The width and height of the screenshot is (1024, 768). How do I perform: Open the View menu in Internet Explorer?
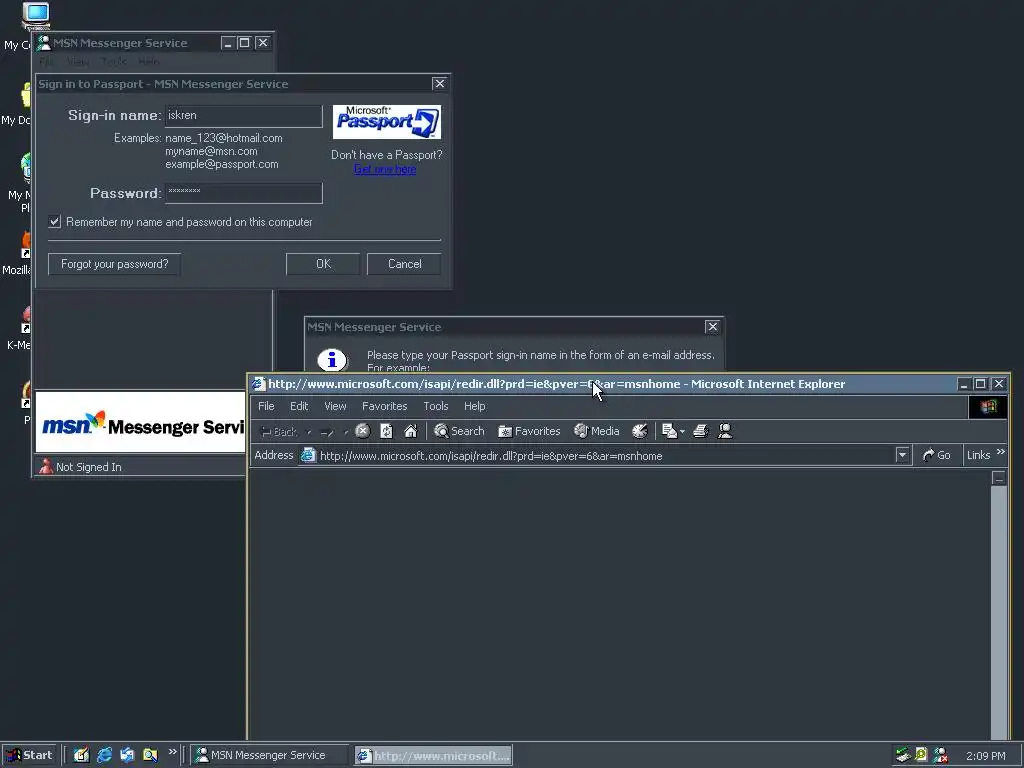tap(335, 406)
